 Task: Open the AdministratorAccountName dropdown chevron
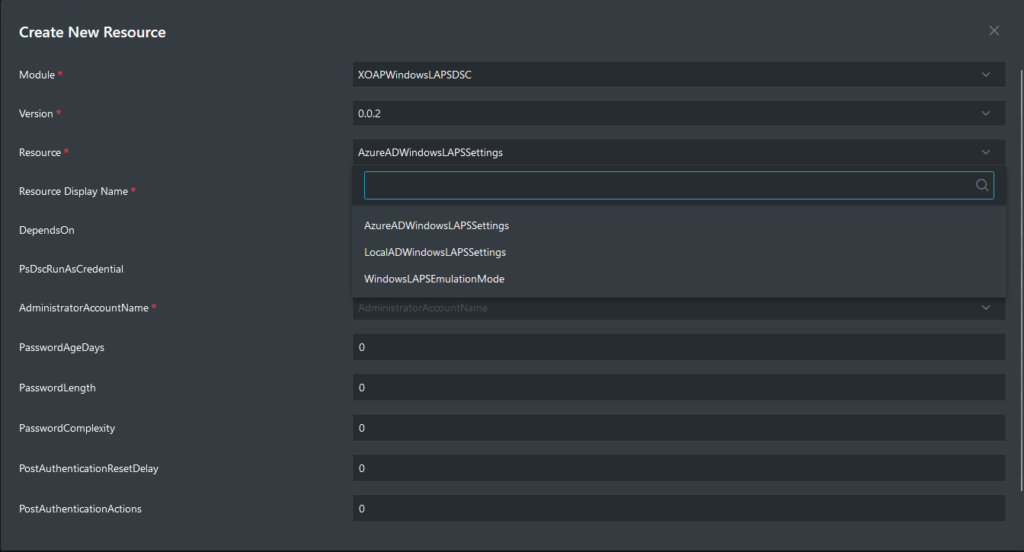(985, 308)
